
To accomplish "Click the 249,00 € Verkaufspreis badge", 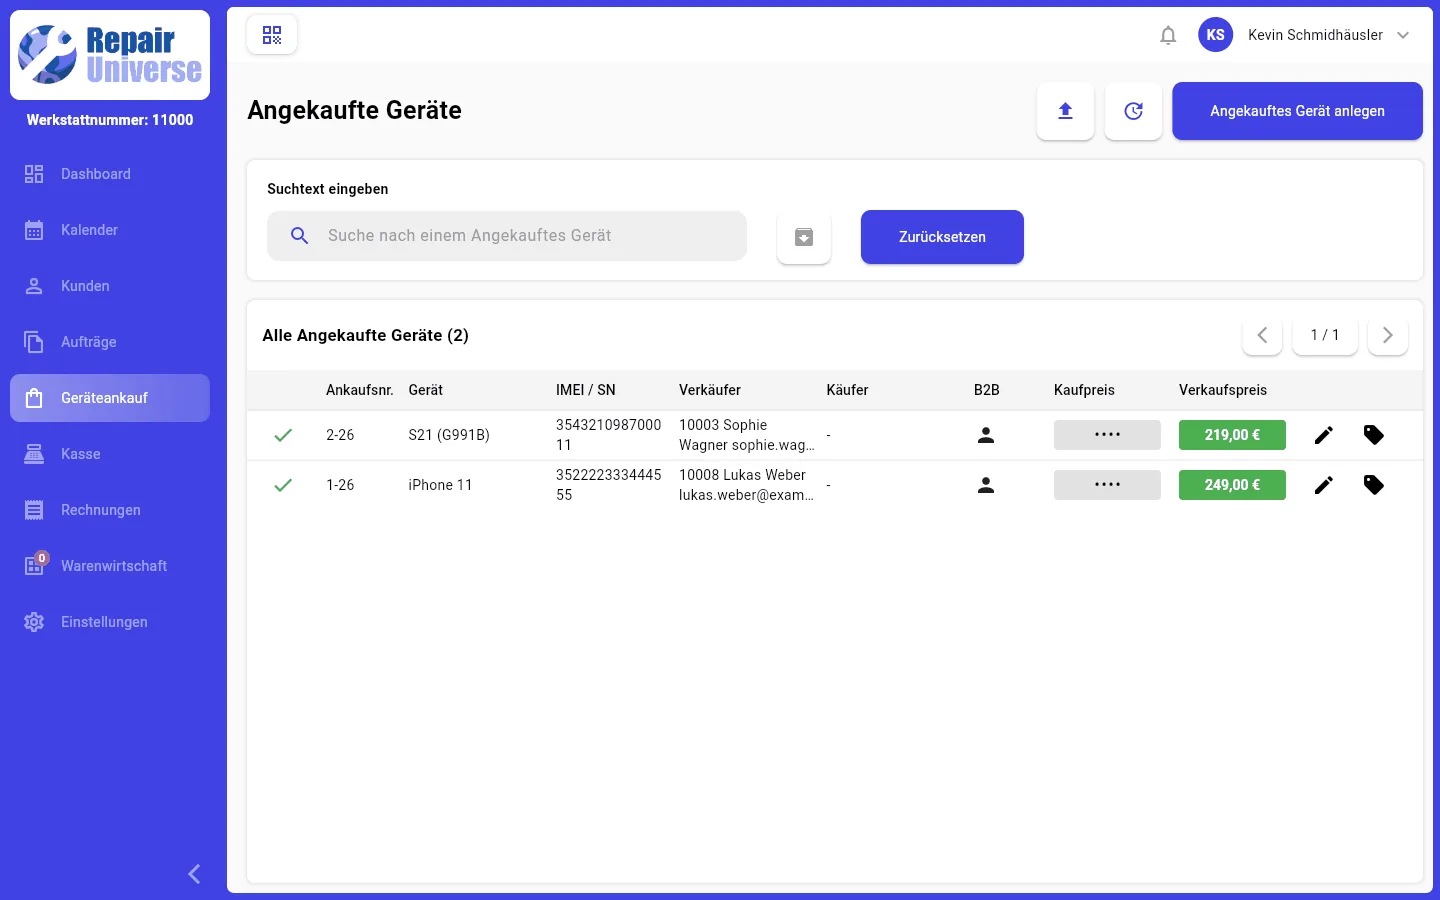I will tap(1232, 485).
